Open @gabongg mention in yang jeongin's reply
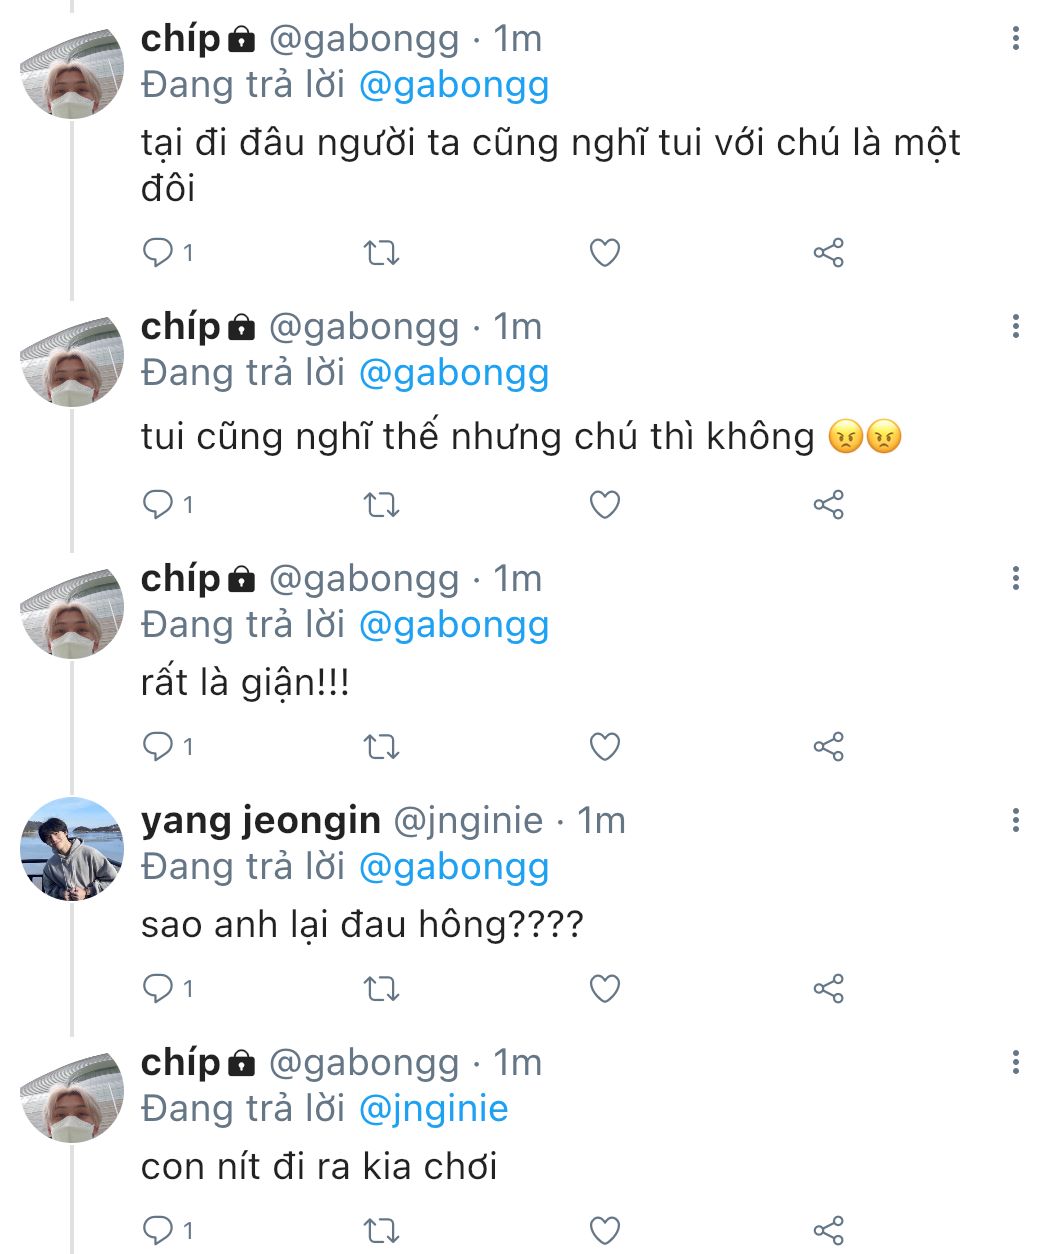1057x1254 pixels. point(453,867)
